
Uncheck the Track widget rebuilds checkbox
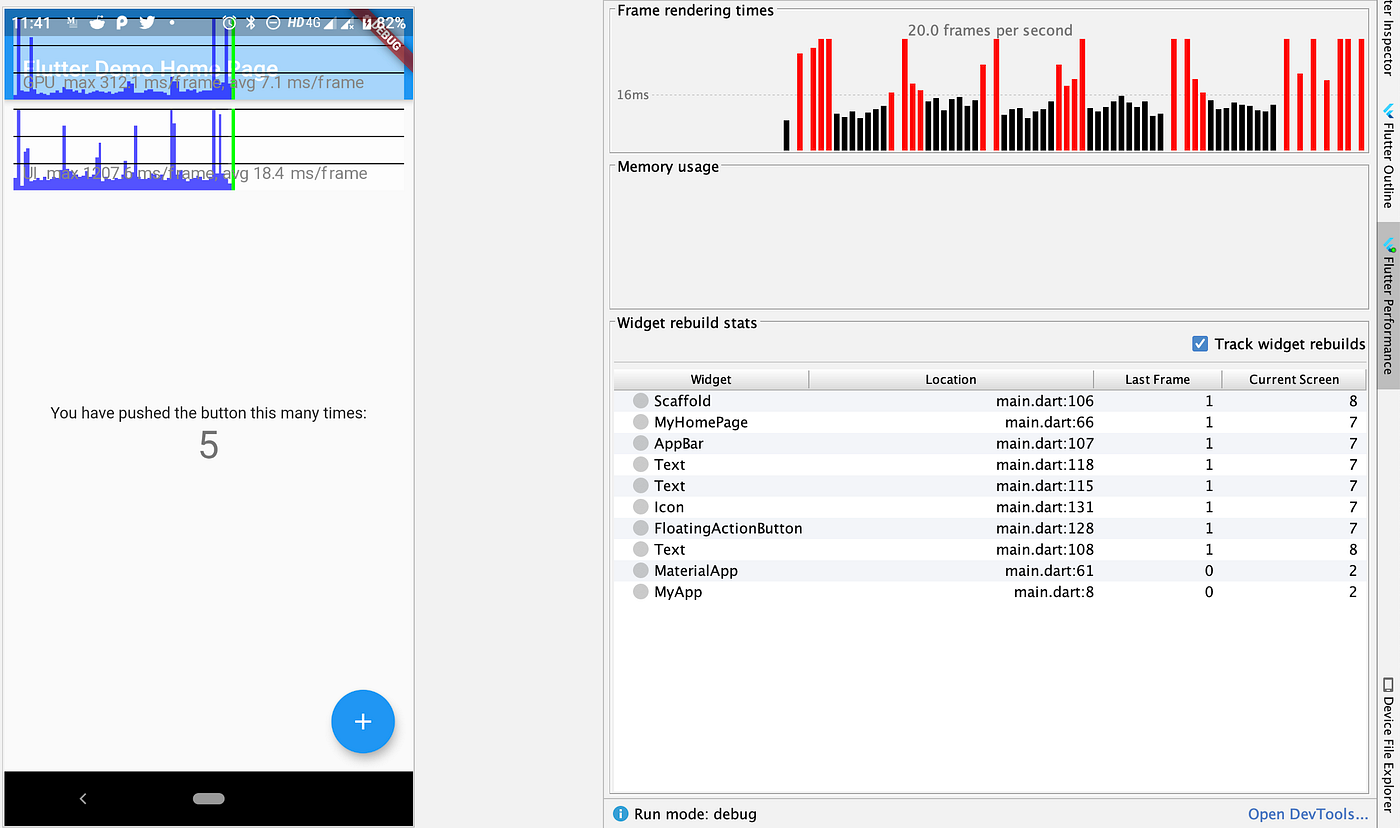1199,343
